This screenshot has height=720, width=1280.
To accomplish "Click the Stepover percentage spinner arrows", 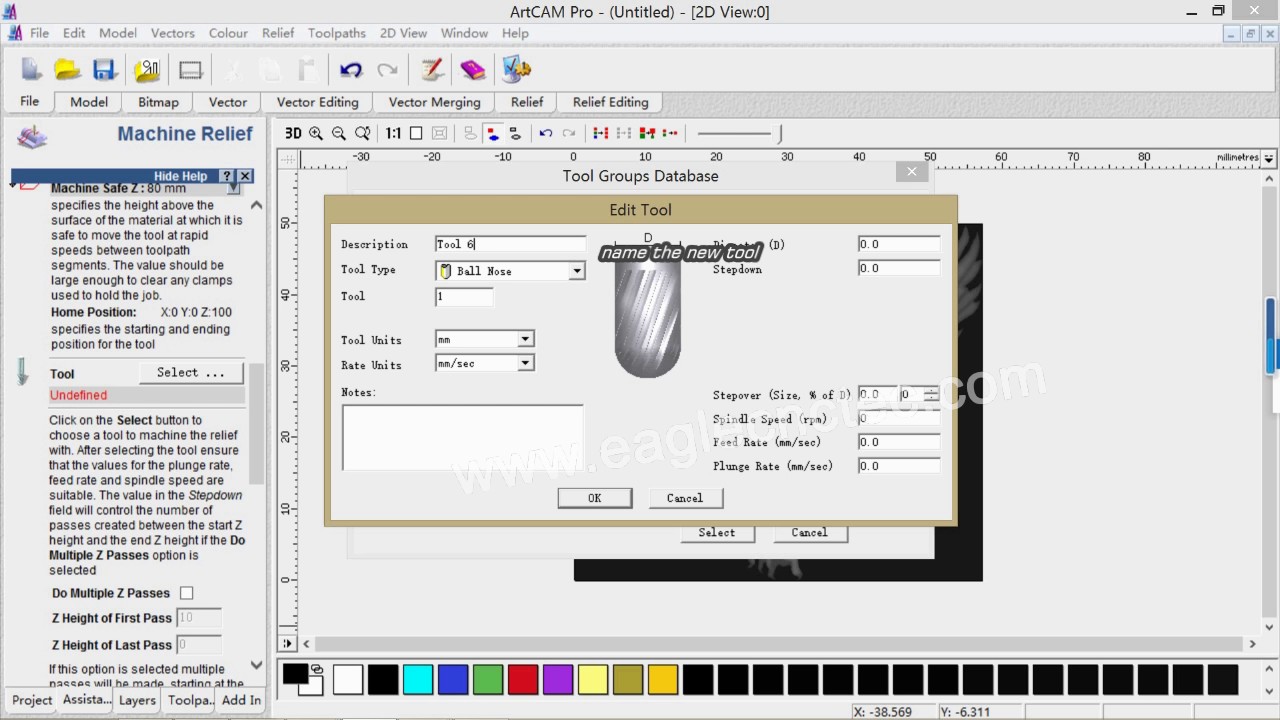I will click(x=931, y=395).
